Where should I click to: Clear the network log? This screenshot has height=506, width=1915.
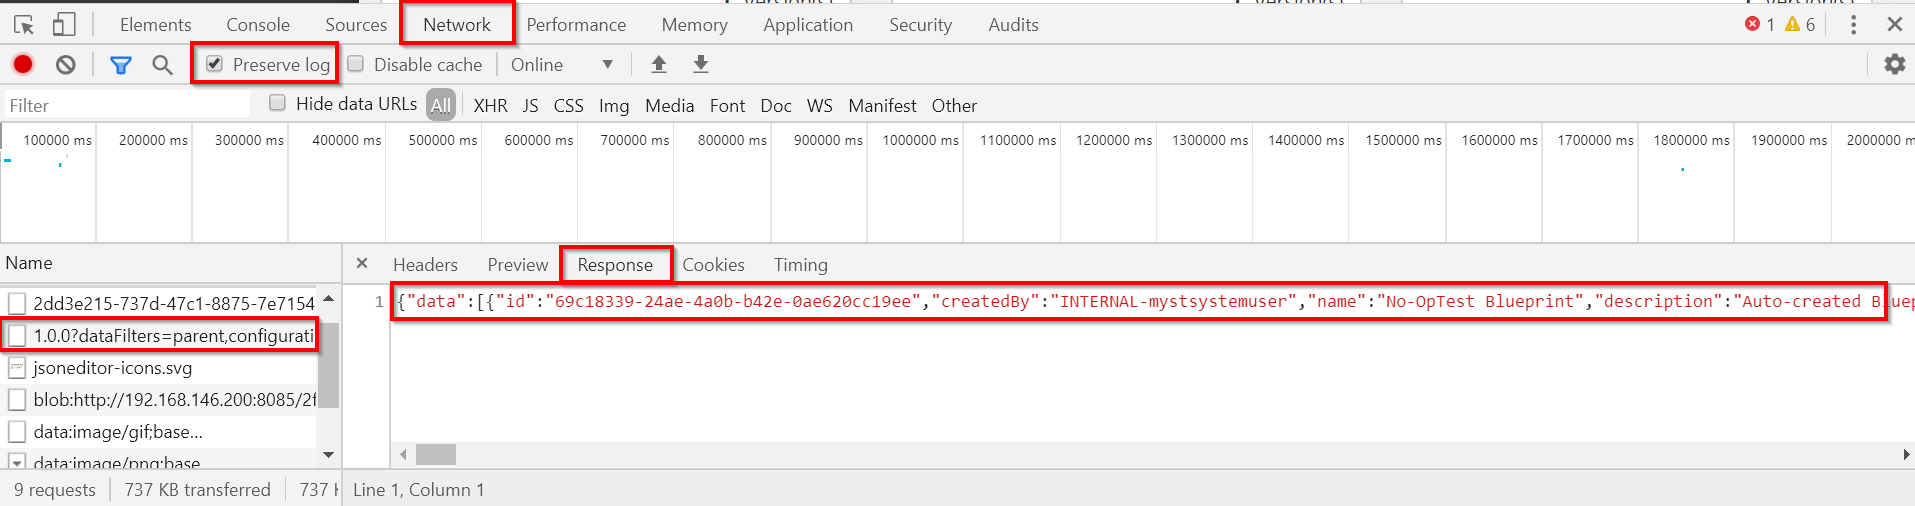[x=66, y=65]
